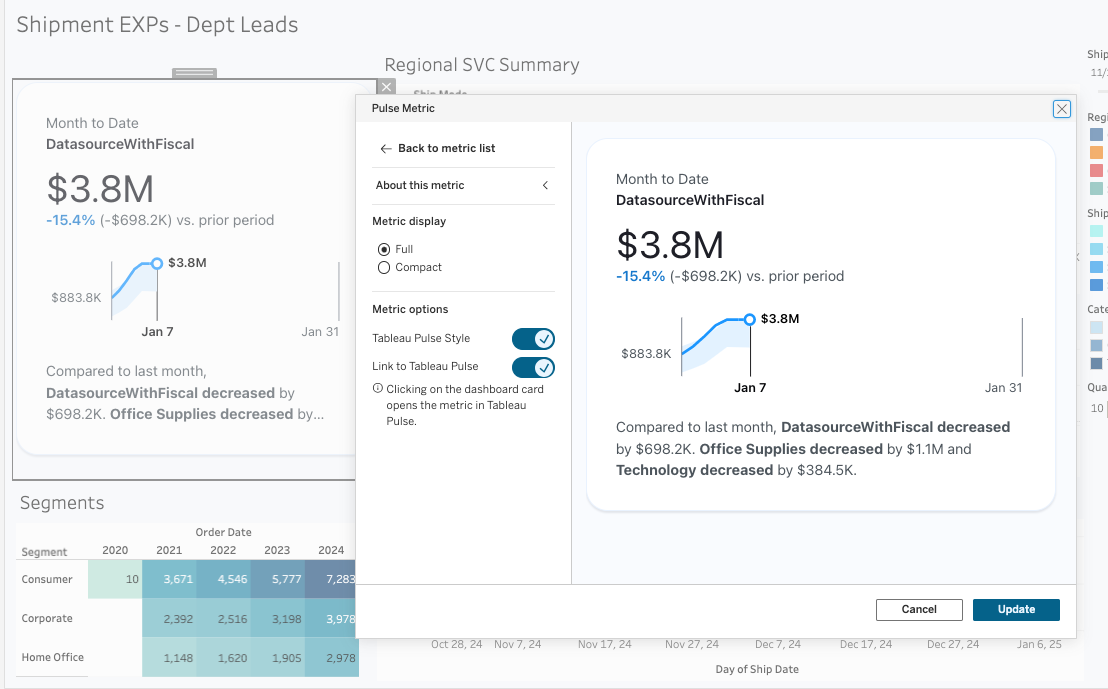
Task: Close the Pulse Metric dialog
Action: click(1061, 109)
